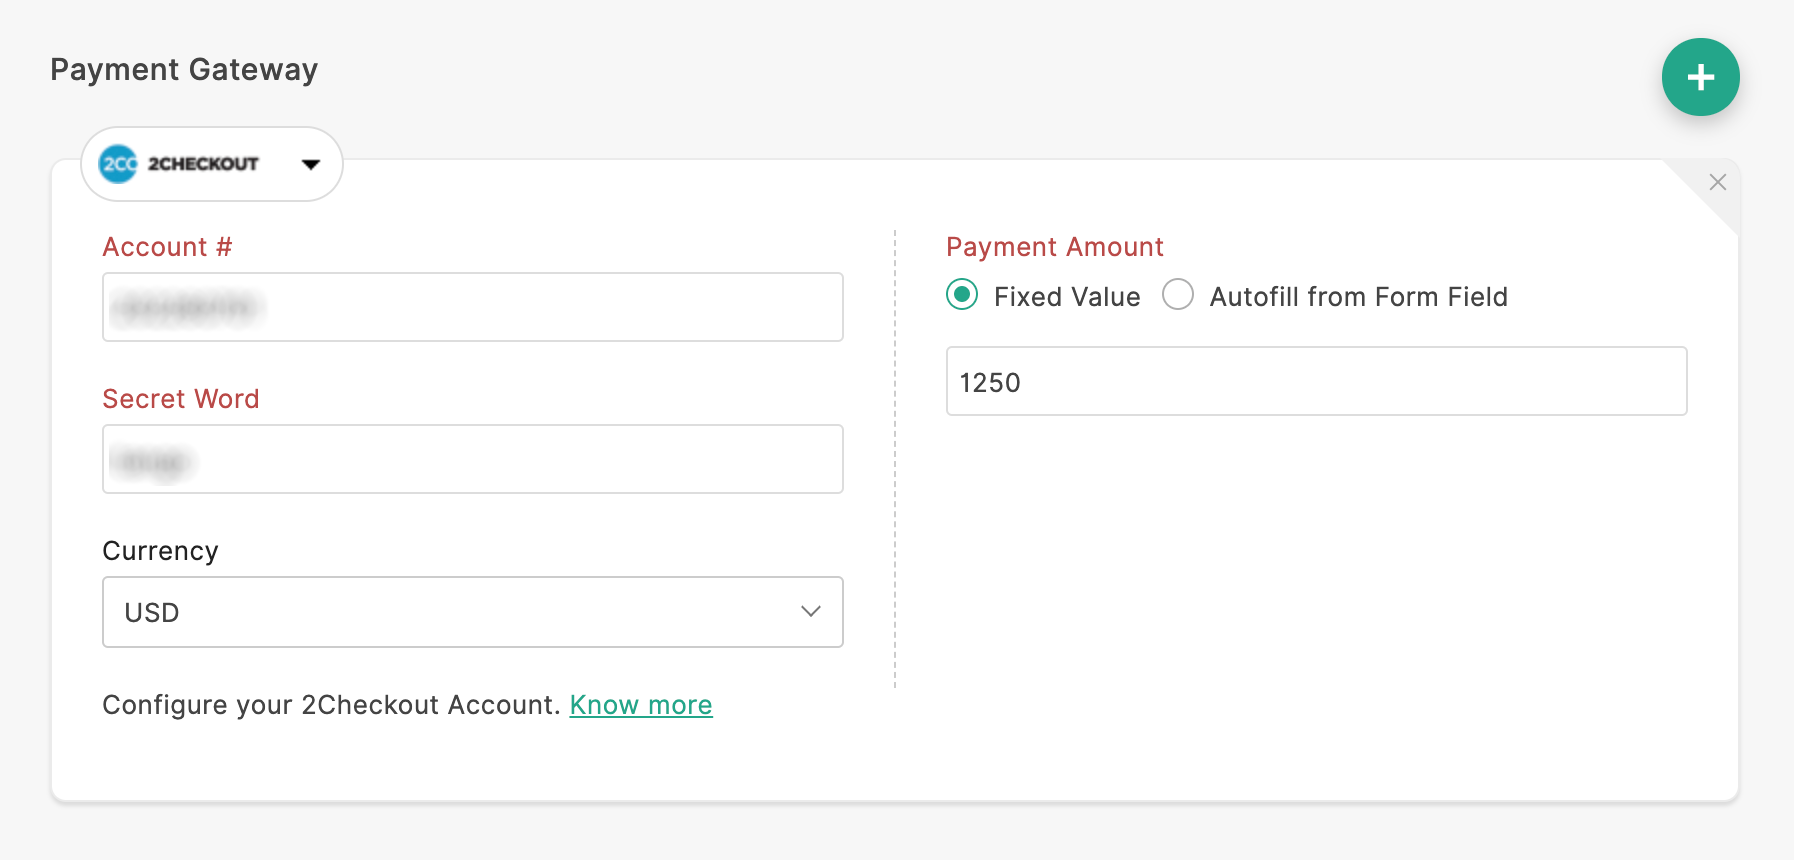Click the chevron in the Currency box
The height and width of the screenshot is (860, 1794).
(x=811, y=611)
